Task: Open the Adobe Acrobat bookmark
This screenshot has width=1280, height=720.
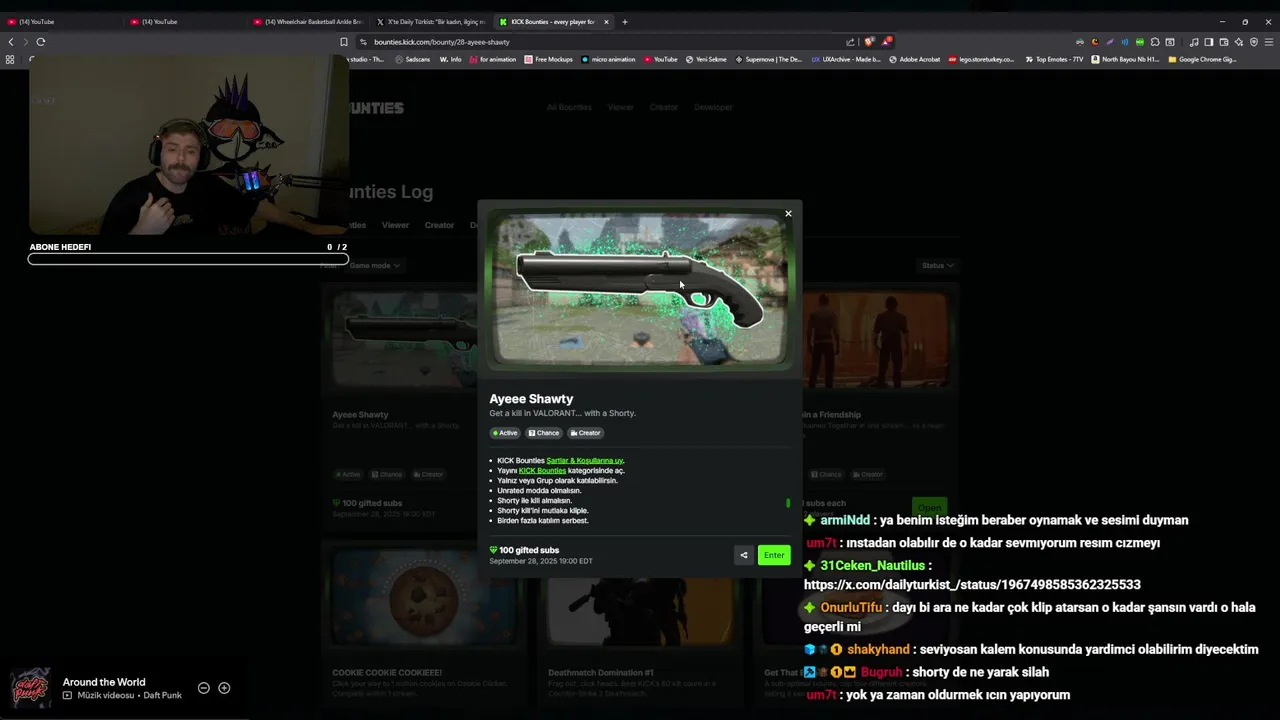Action: click(x=914, y=60)
